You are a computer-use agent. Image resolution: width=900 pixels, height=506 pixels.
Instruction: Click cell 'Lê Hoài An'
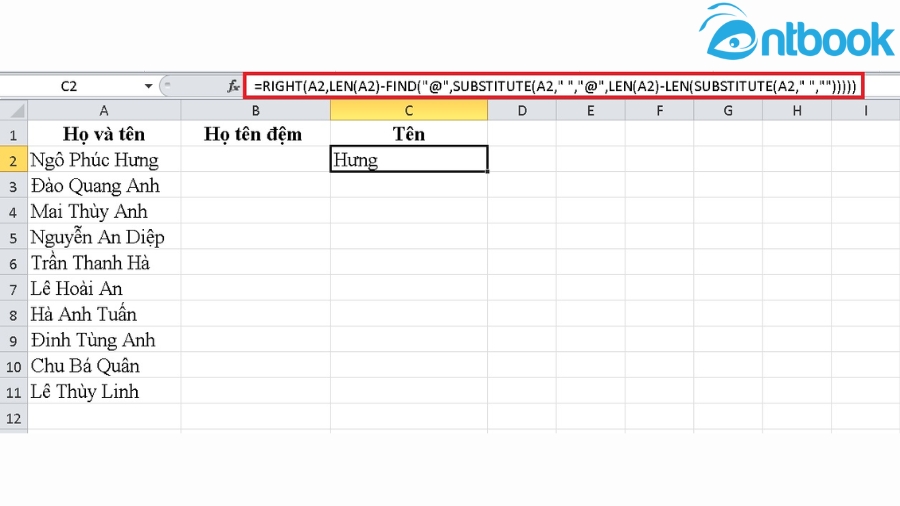point(104,289)
